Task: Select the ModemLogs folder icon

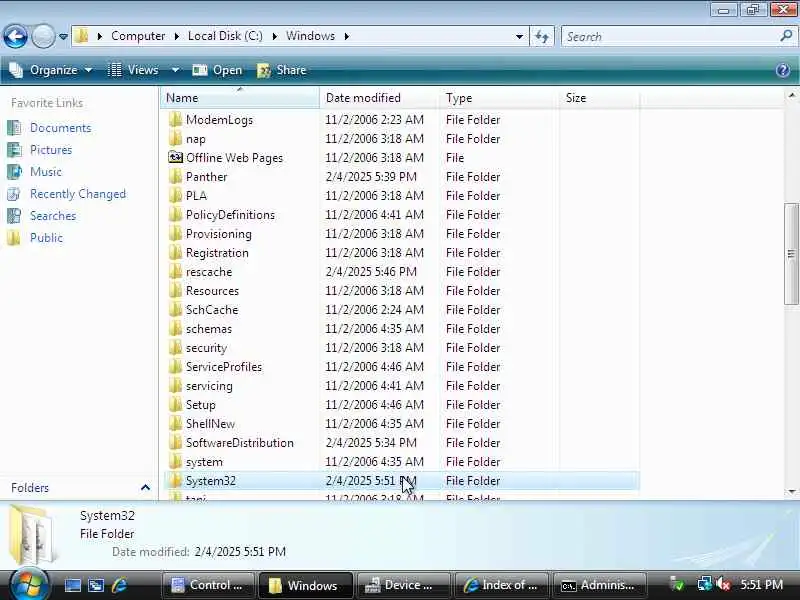Action: point(175,119)
